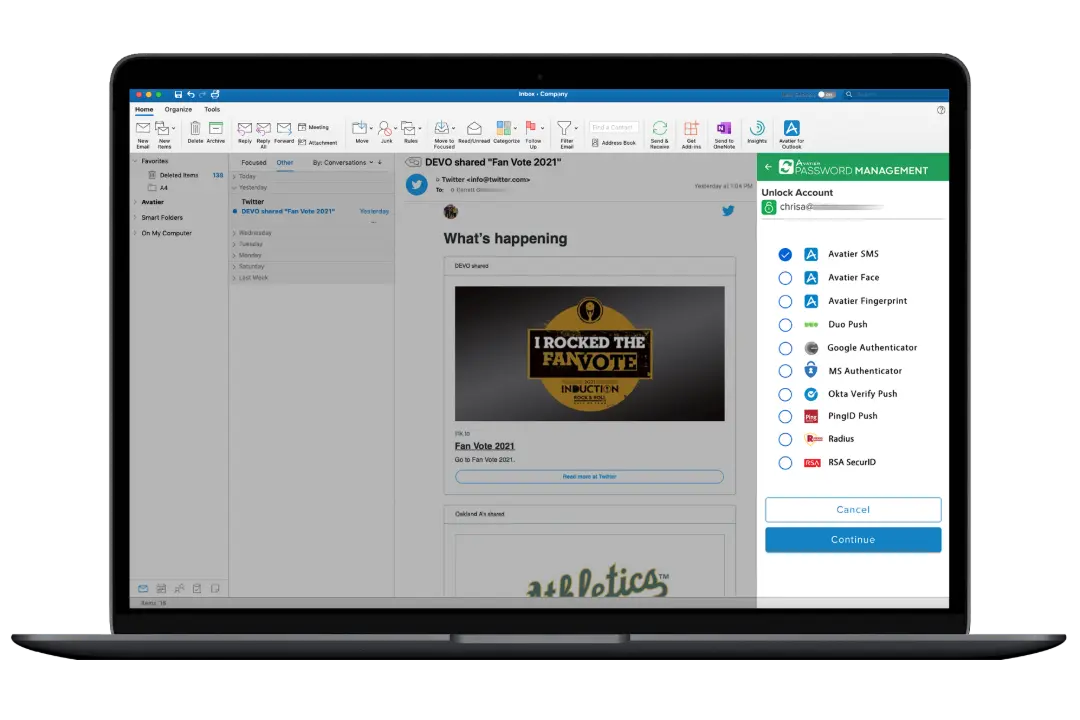Expand the Today message group

coord(235,176)
